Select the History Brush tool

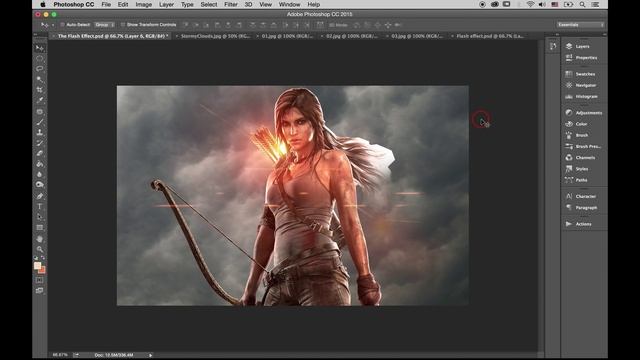point(40,143)
